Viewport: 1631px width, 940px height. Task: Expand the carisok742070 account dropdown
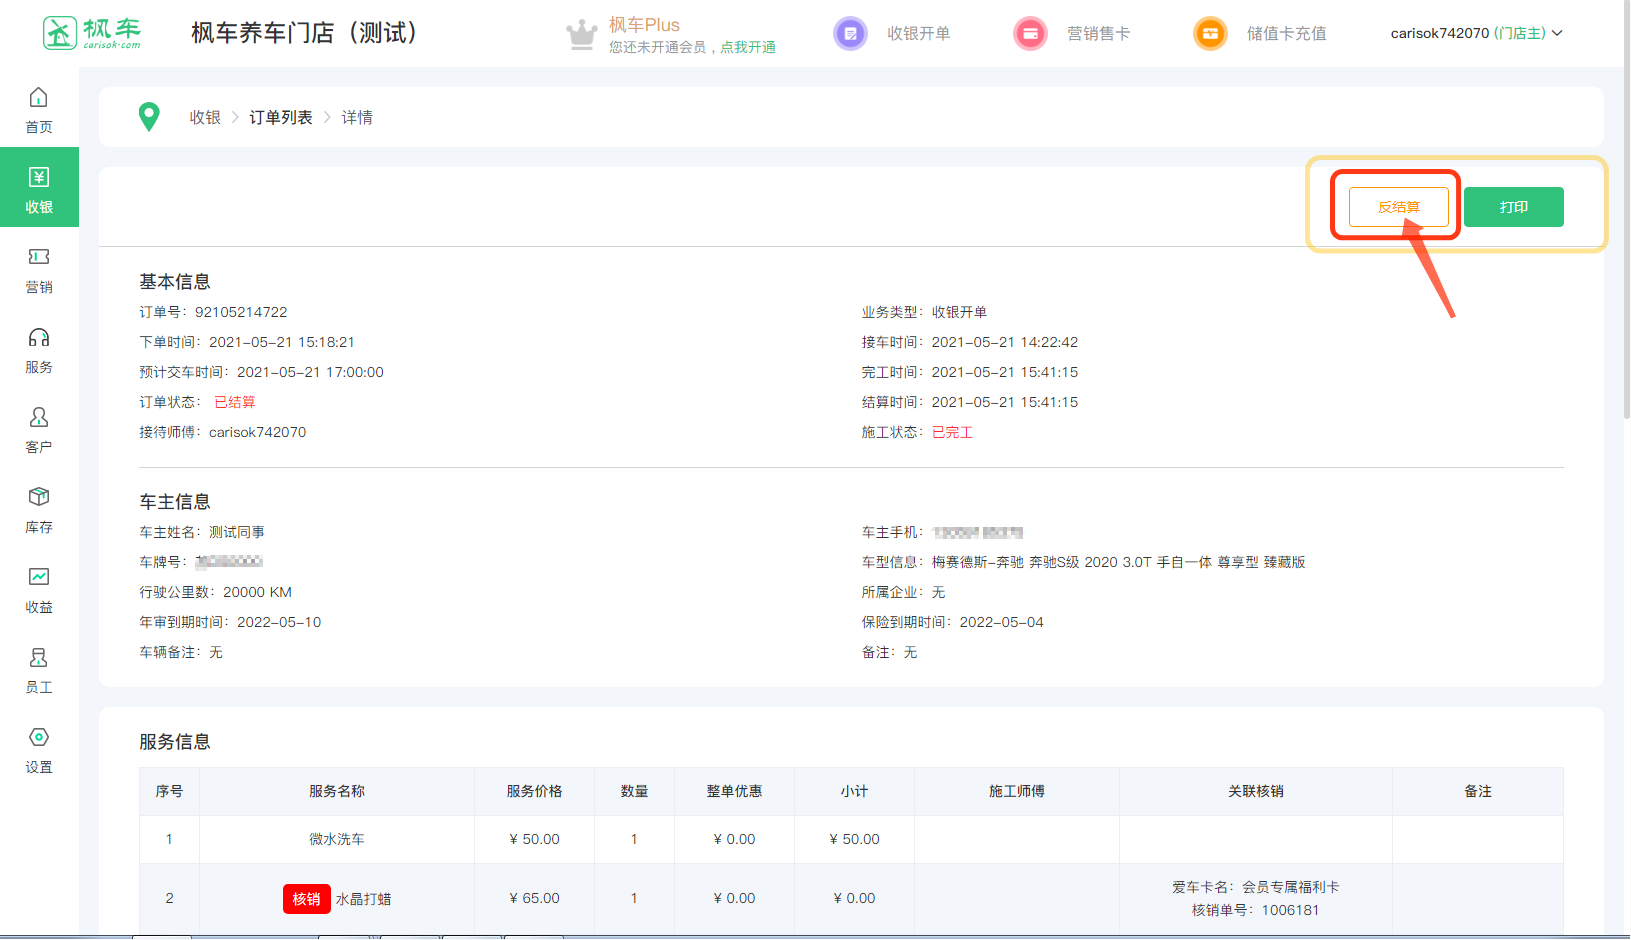click(x=1476, y=34)
